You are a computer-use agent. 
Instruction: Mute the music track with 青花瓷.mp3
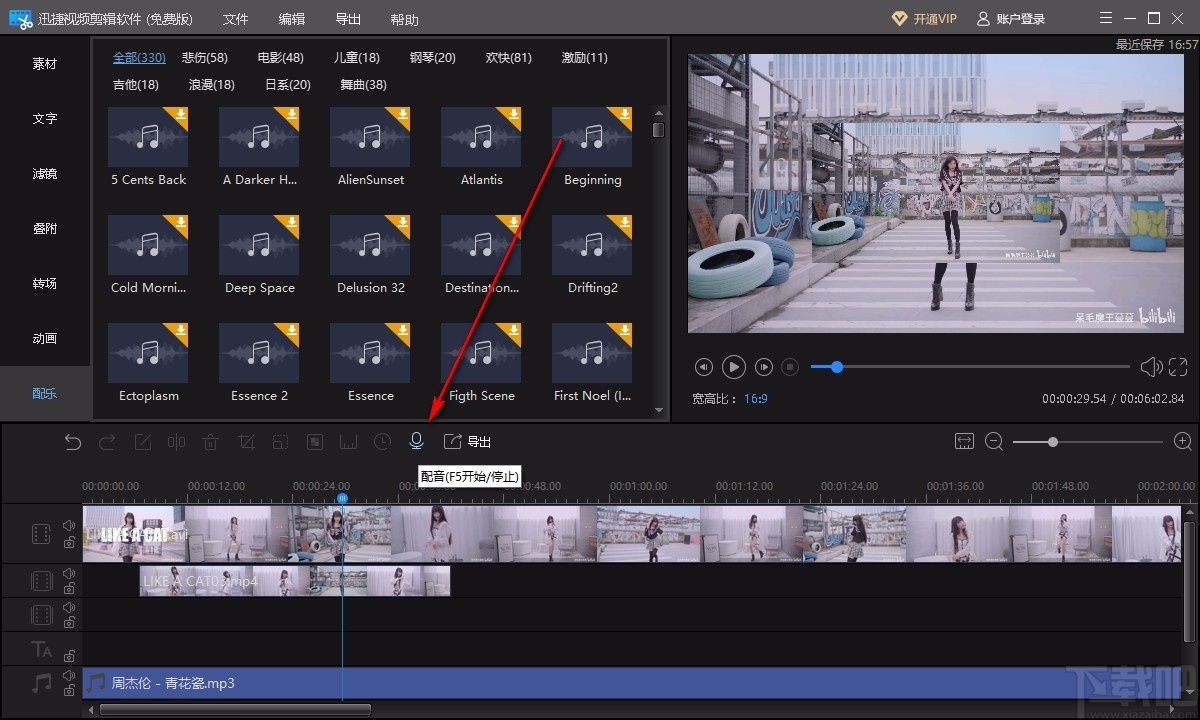click(69, 675)
